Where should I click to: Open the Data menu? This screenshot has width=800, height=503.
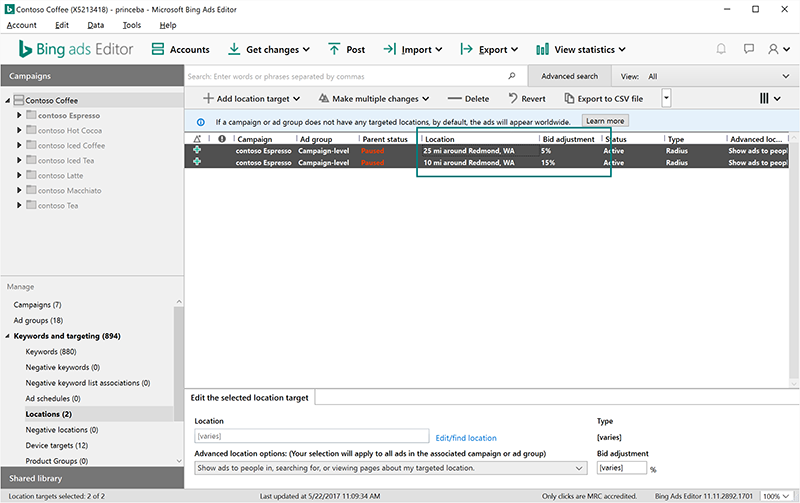pos(95,25)
